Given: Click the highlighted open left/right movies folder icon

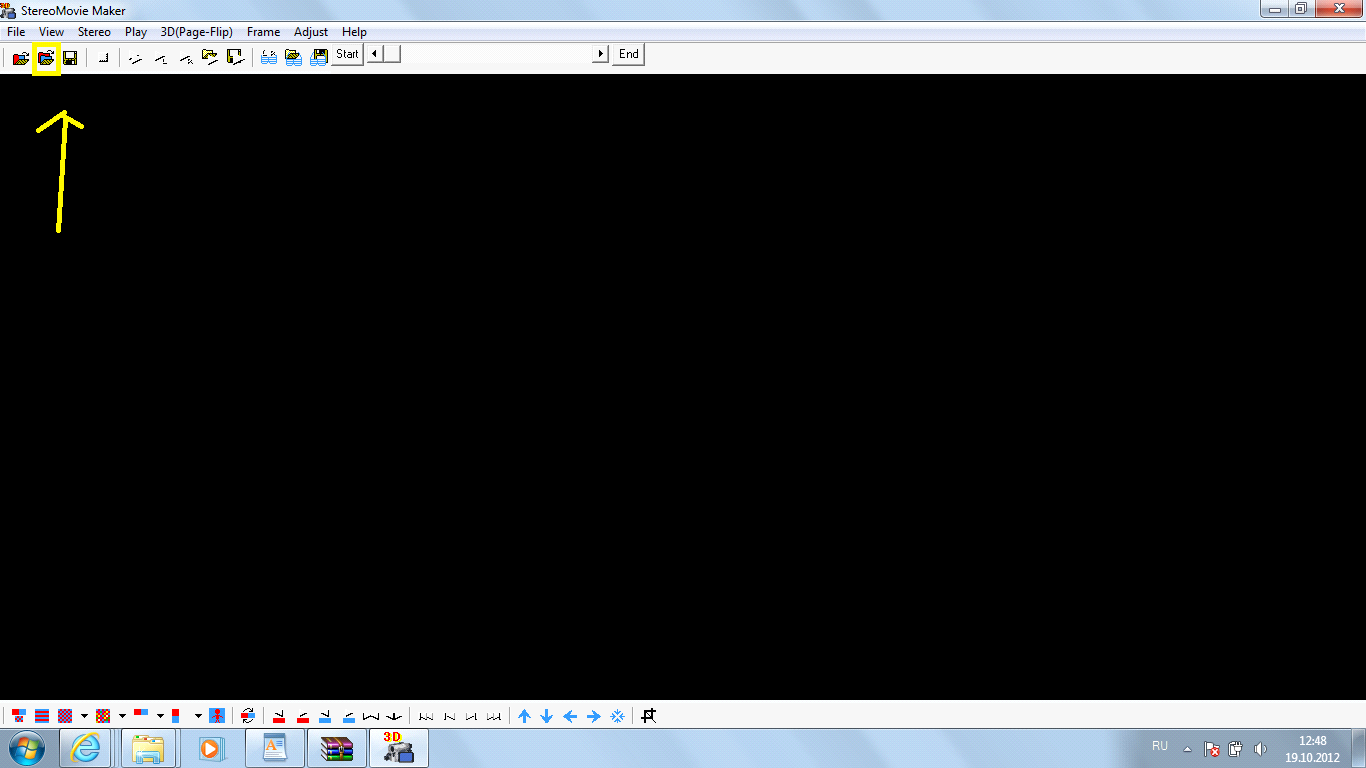Looking at the screenshot, I should click(x=46, y=58).
